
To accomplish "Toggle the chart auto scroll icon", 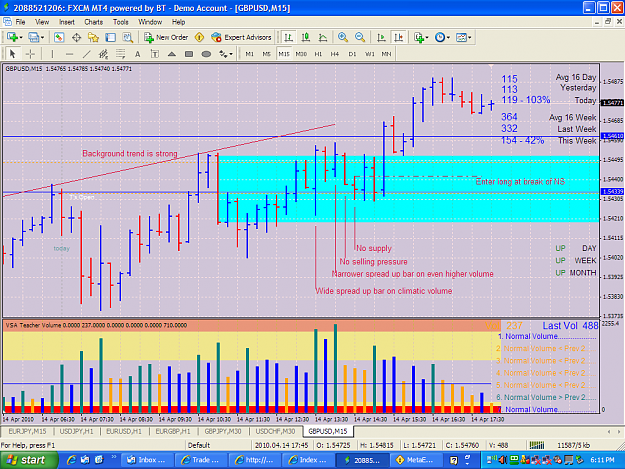I will tap(381, 37).
